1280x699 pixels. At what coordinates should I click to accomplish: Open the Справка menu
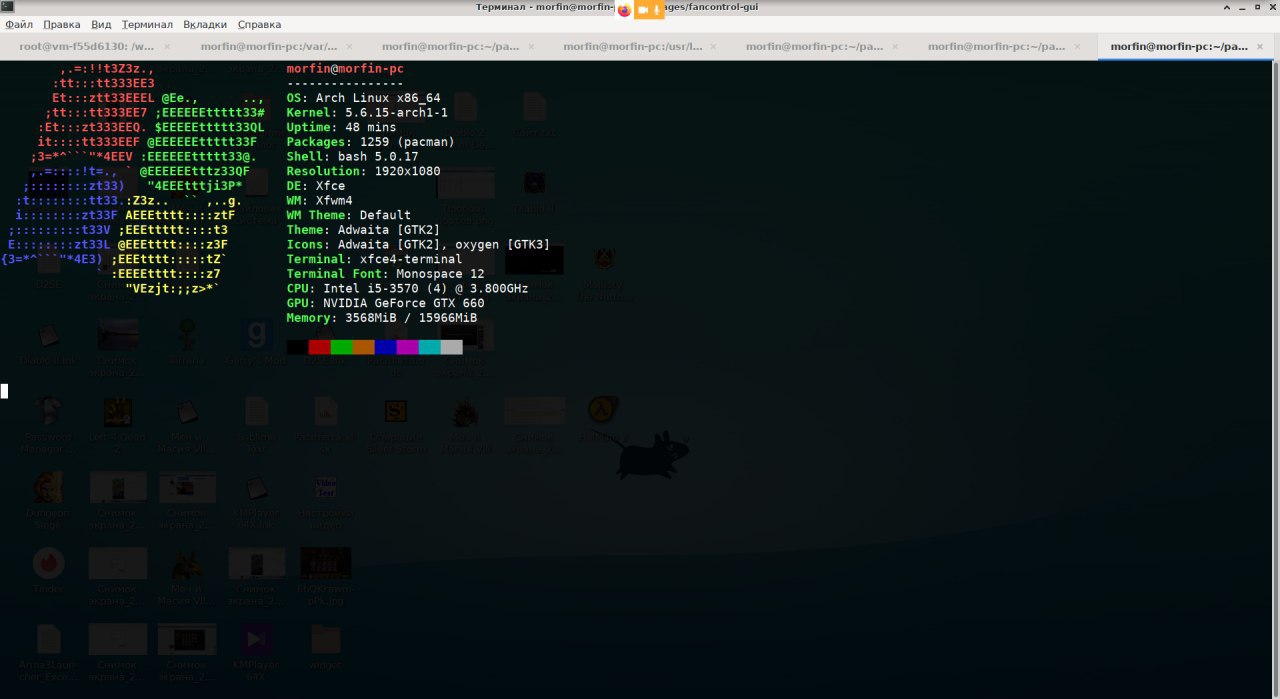259,24
